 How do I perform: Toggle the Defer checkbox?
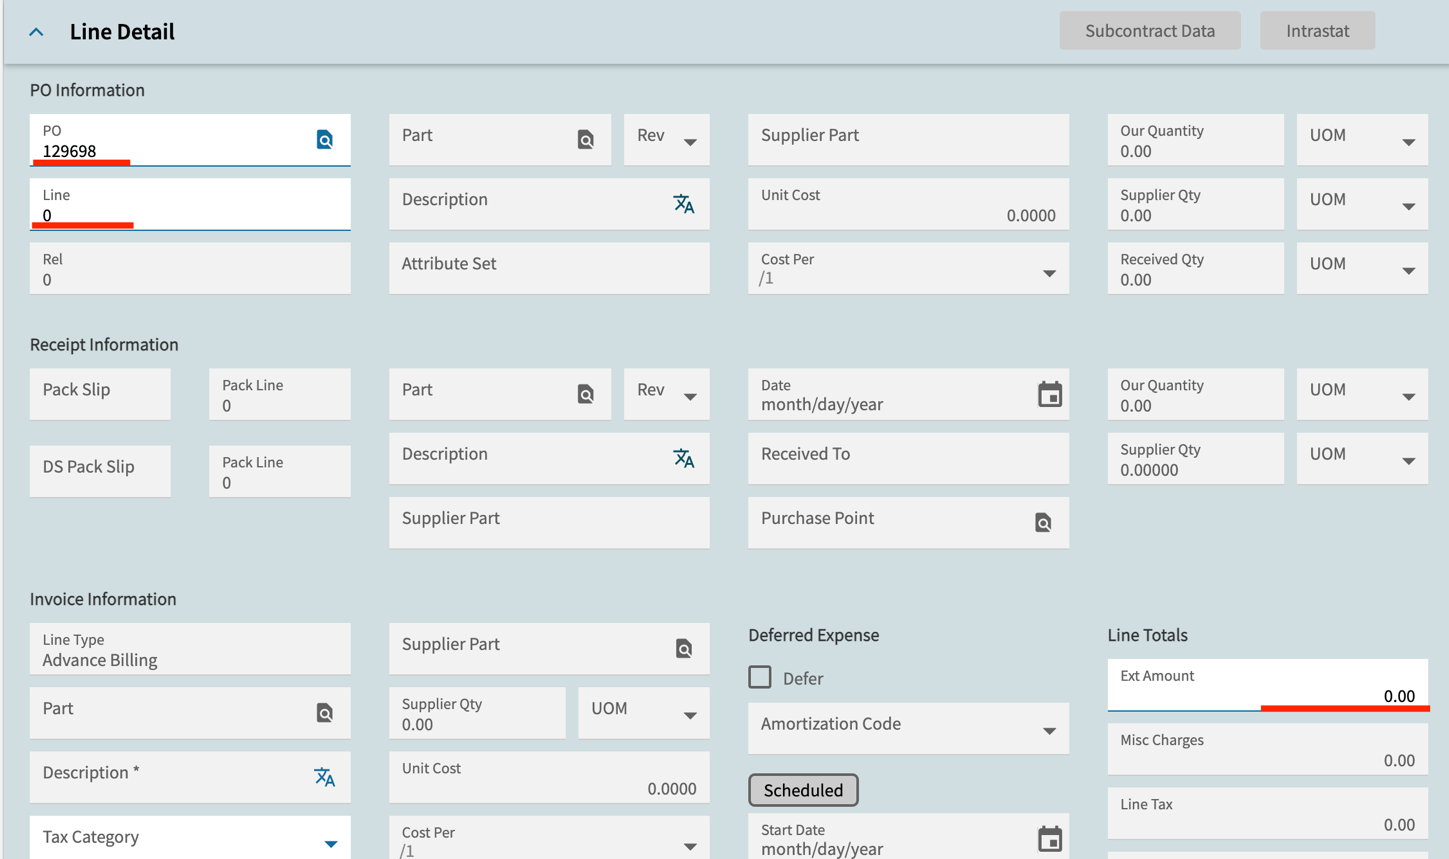760,677
